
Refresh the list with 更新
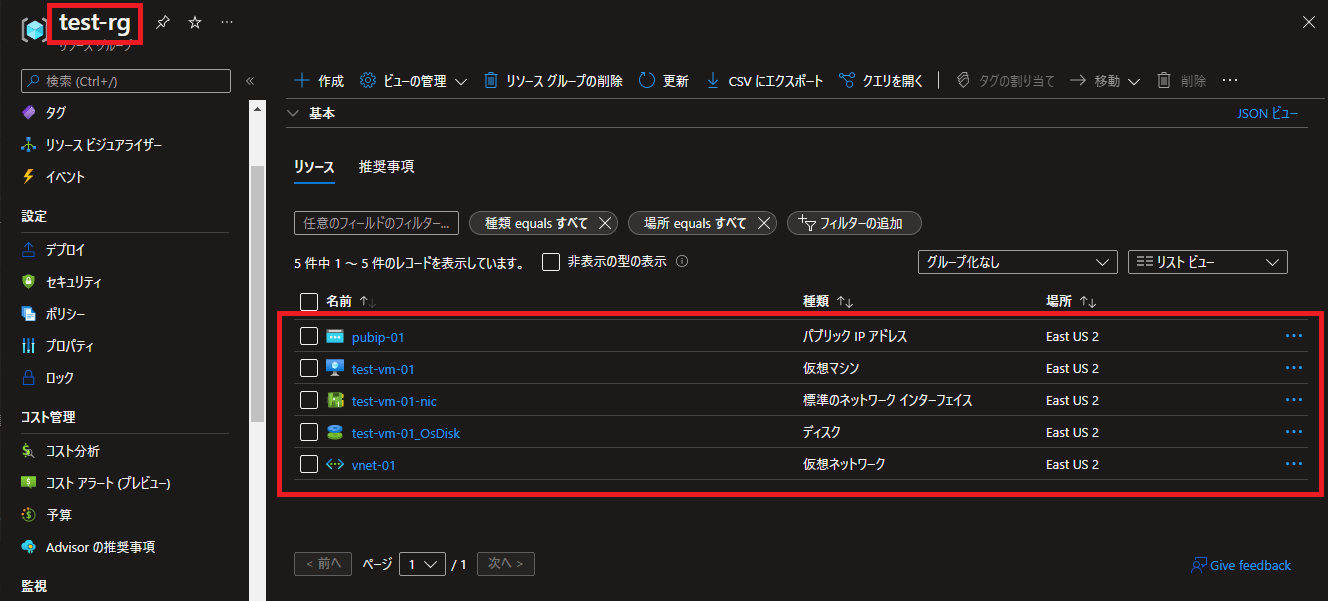pyautogui.click(x=664, y=81)
